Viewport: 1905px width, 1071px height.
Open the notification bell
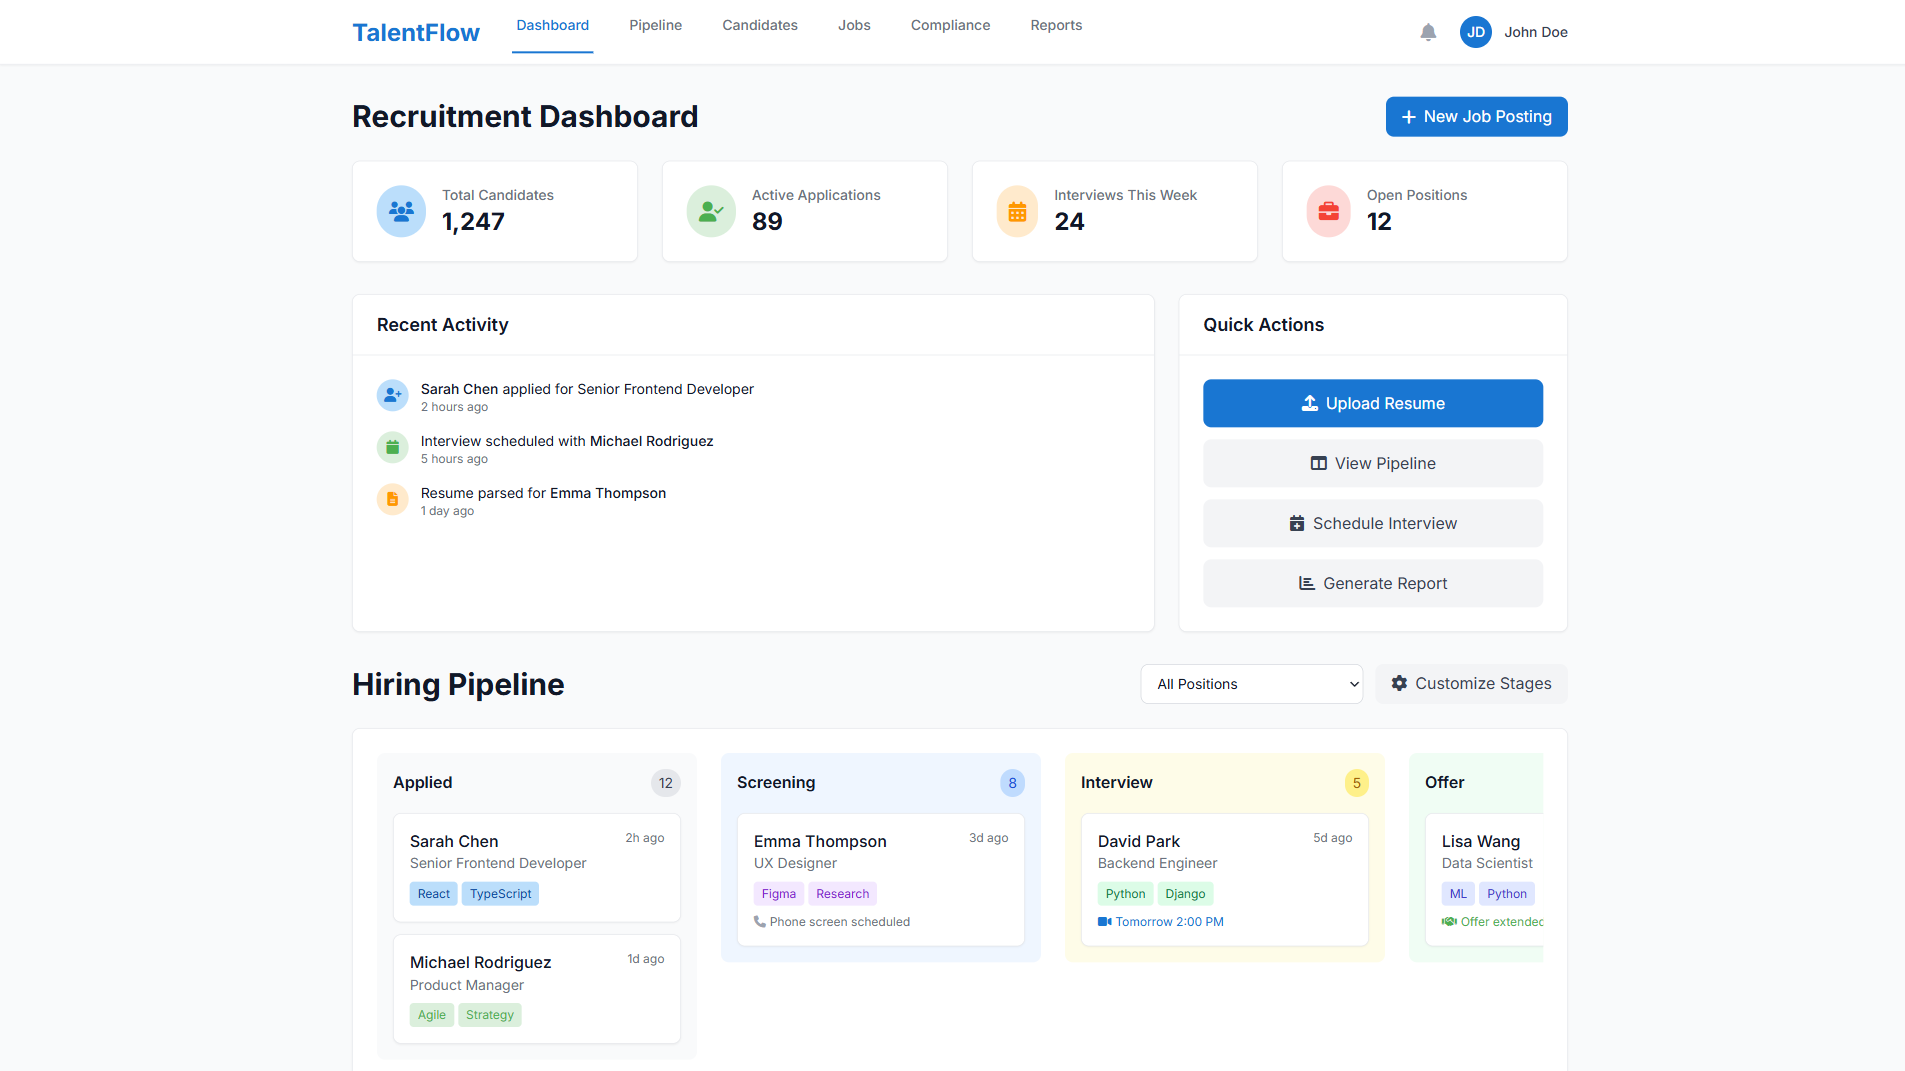coord(1428,31)
